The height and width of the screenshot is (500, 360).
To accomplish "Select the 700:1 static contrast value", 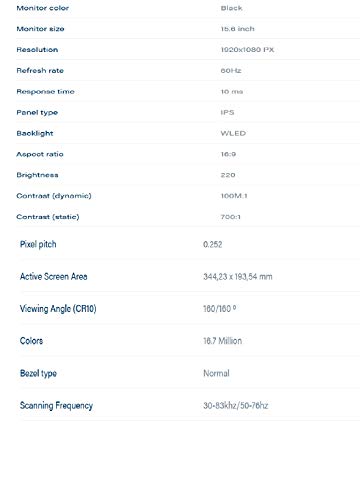I will click(x=231, y=217).
